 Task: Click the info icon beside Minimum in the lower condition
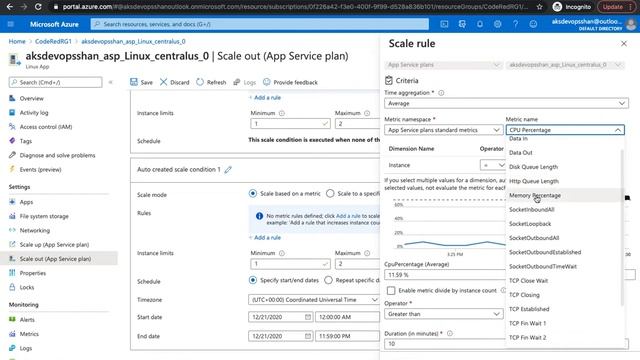(282, 253)
